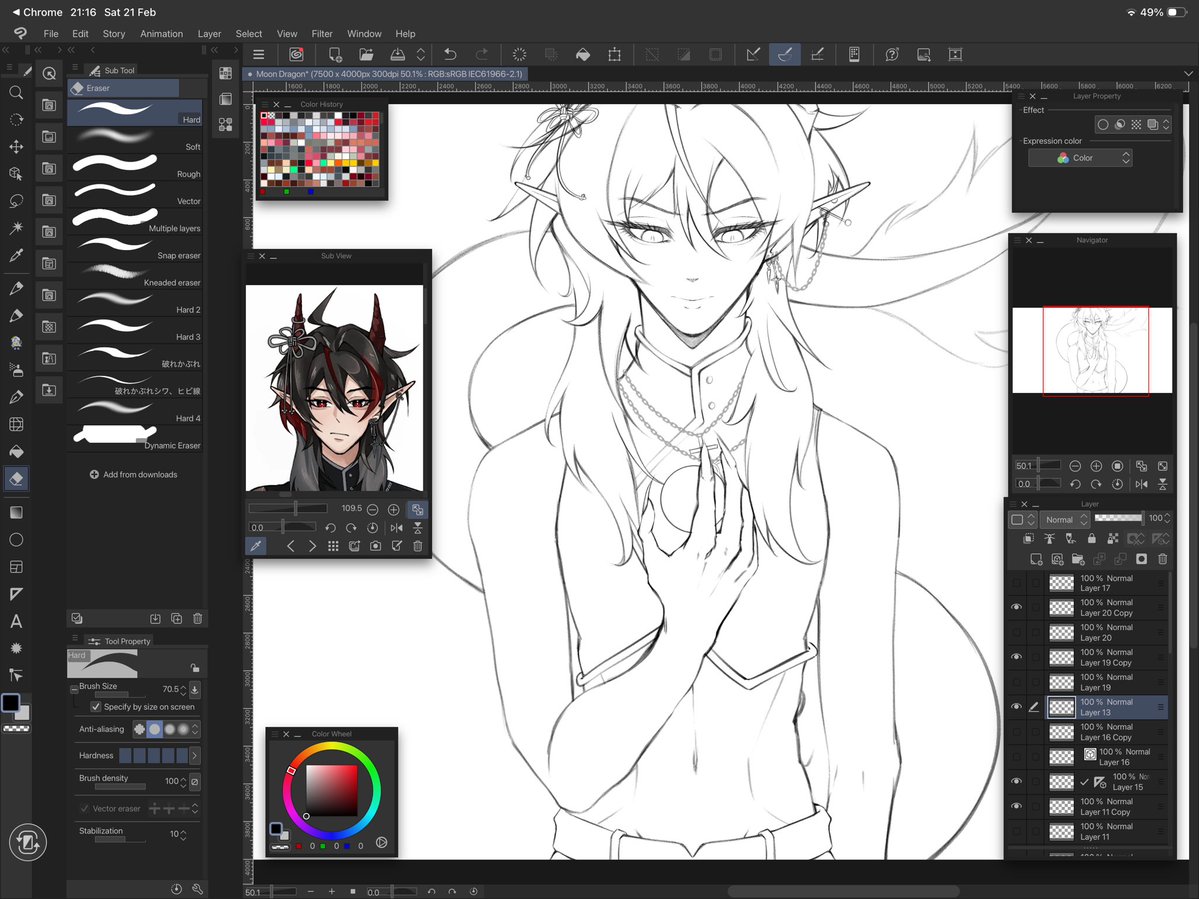Open the Normal blend mode dropdown
The width and height of the screenshot is (1199, 899).
tap(1063, 519)
